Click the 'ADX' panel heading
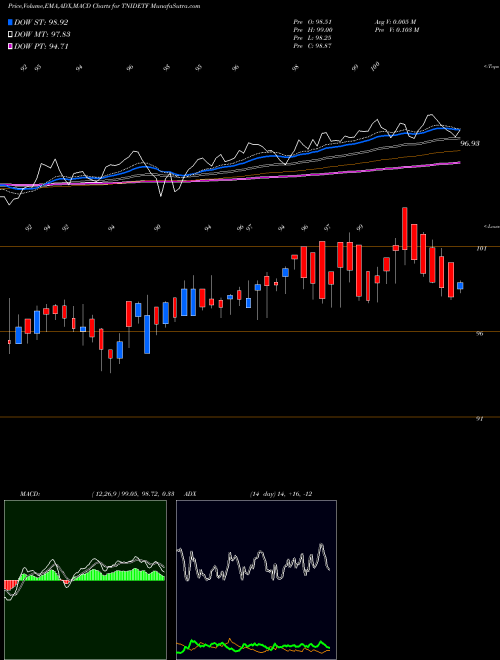Image resolution: width=500 pixels, height=660 pixels. tap(191, 494)
